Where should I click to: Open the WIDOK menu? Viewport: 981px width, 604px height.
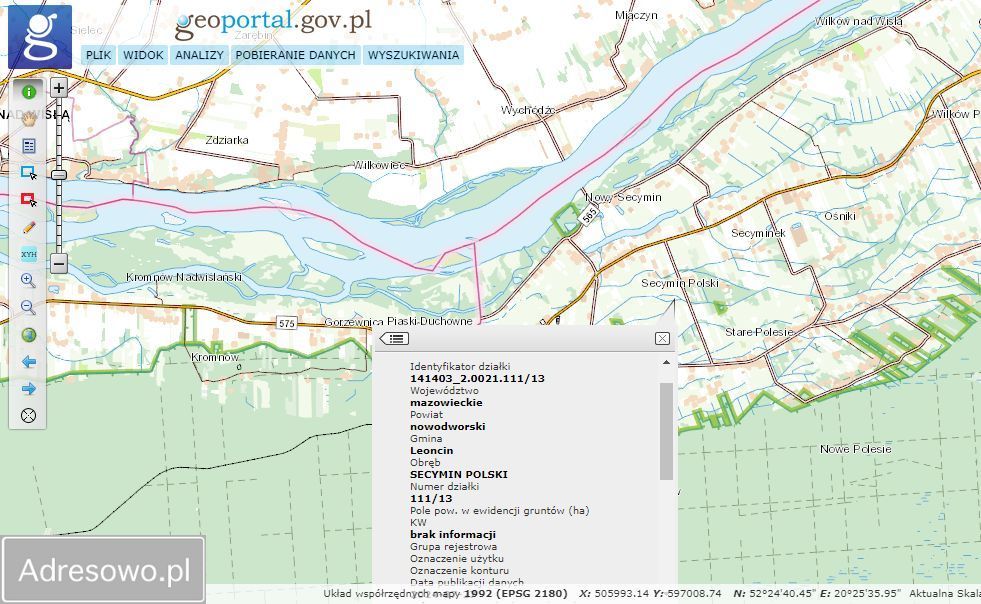(143, 55)
